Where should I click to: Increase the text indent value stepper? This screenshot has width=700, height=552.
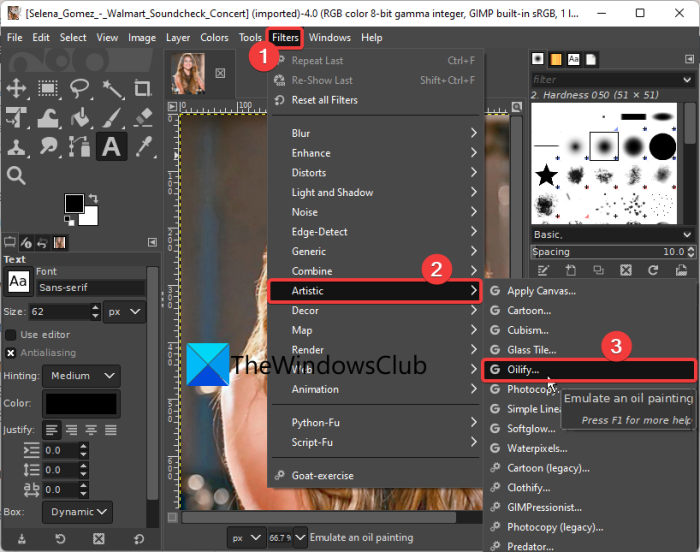83,446
